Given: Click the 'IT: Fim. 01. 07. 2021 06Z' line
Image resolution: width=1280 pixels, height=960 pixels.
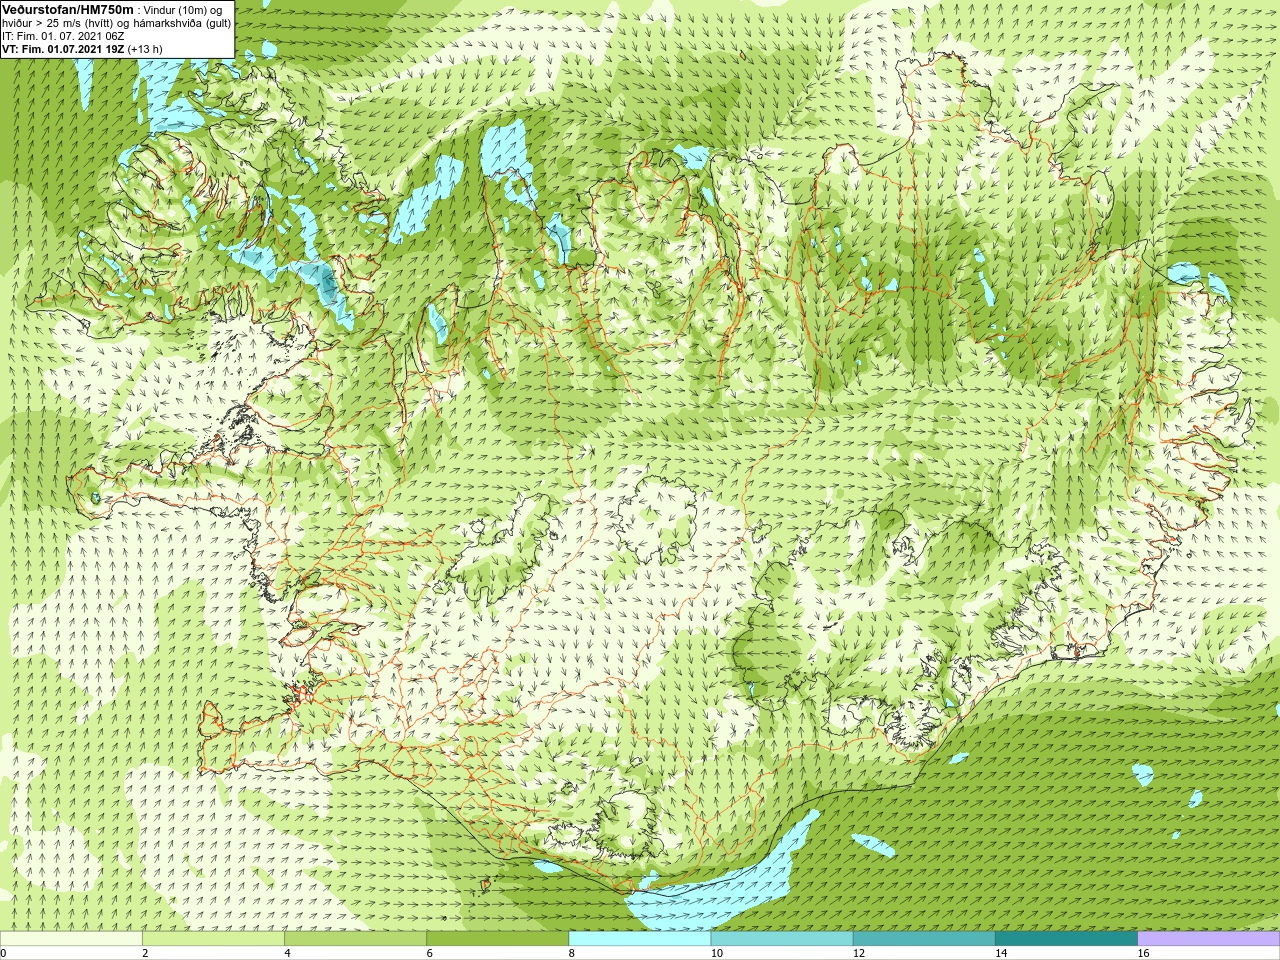Looking at the screenshot, I should [63, 36].
